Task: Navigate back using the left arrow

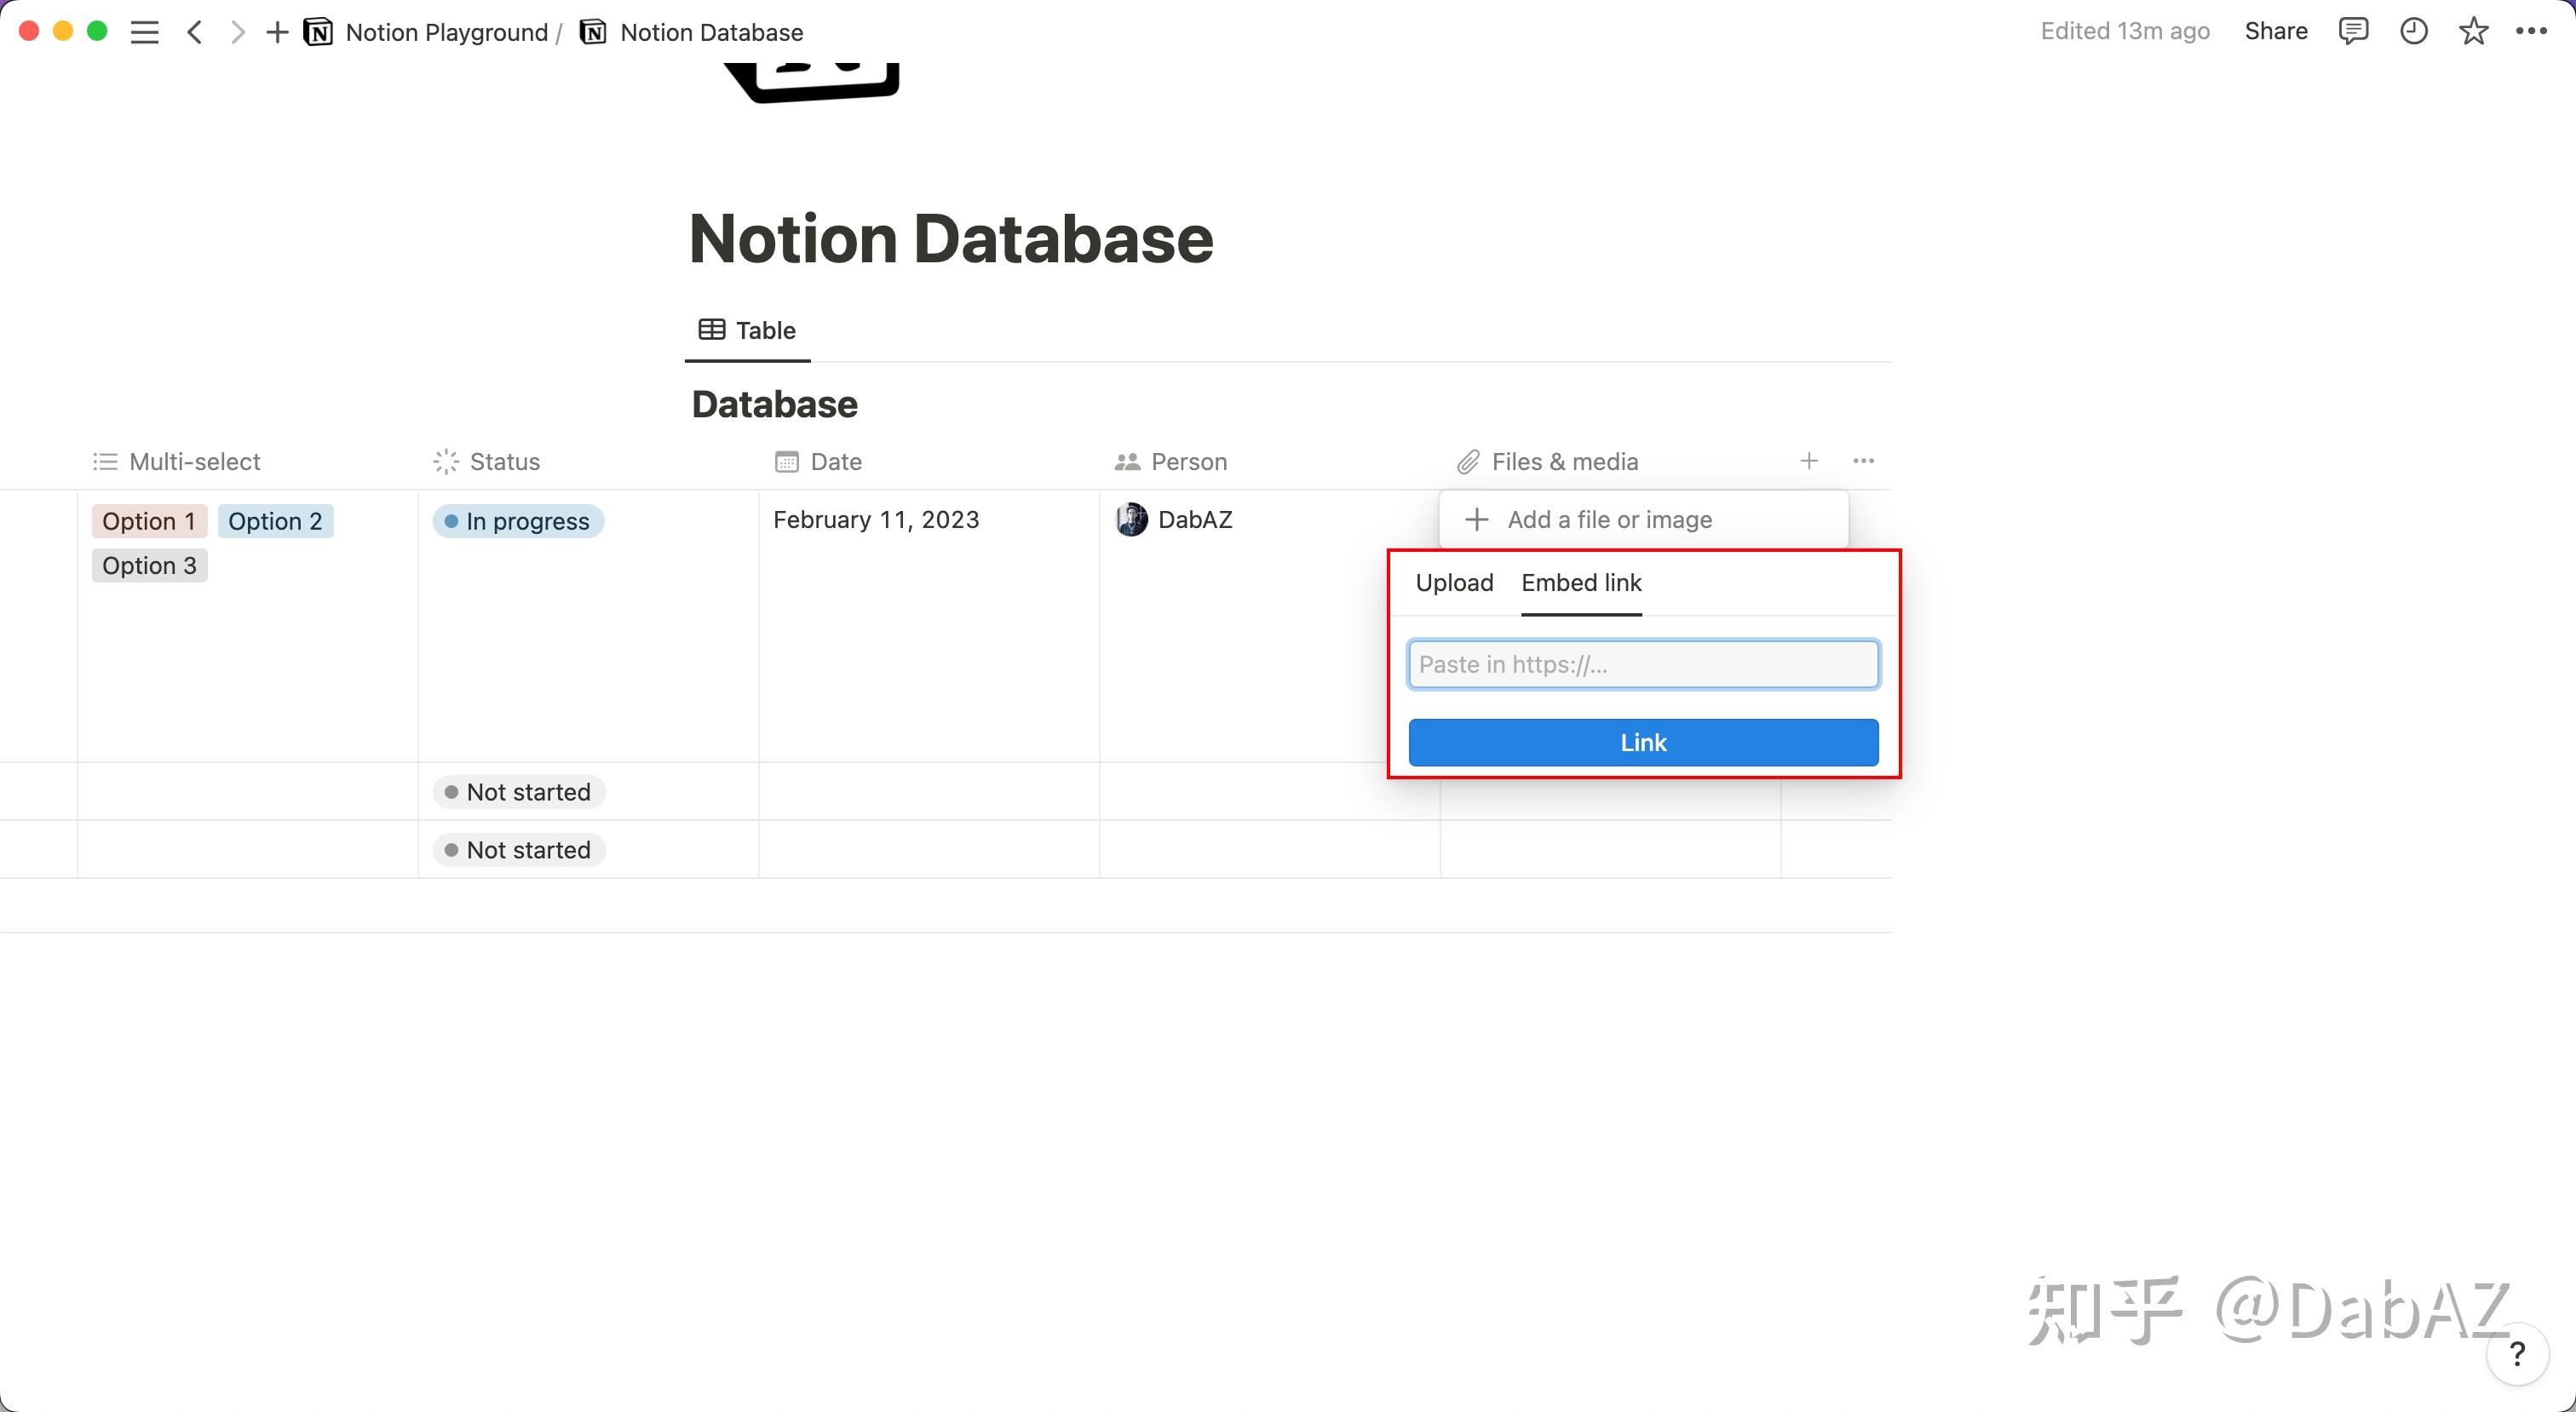Action: point(195,31)
